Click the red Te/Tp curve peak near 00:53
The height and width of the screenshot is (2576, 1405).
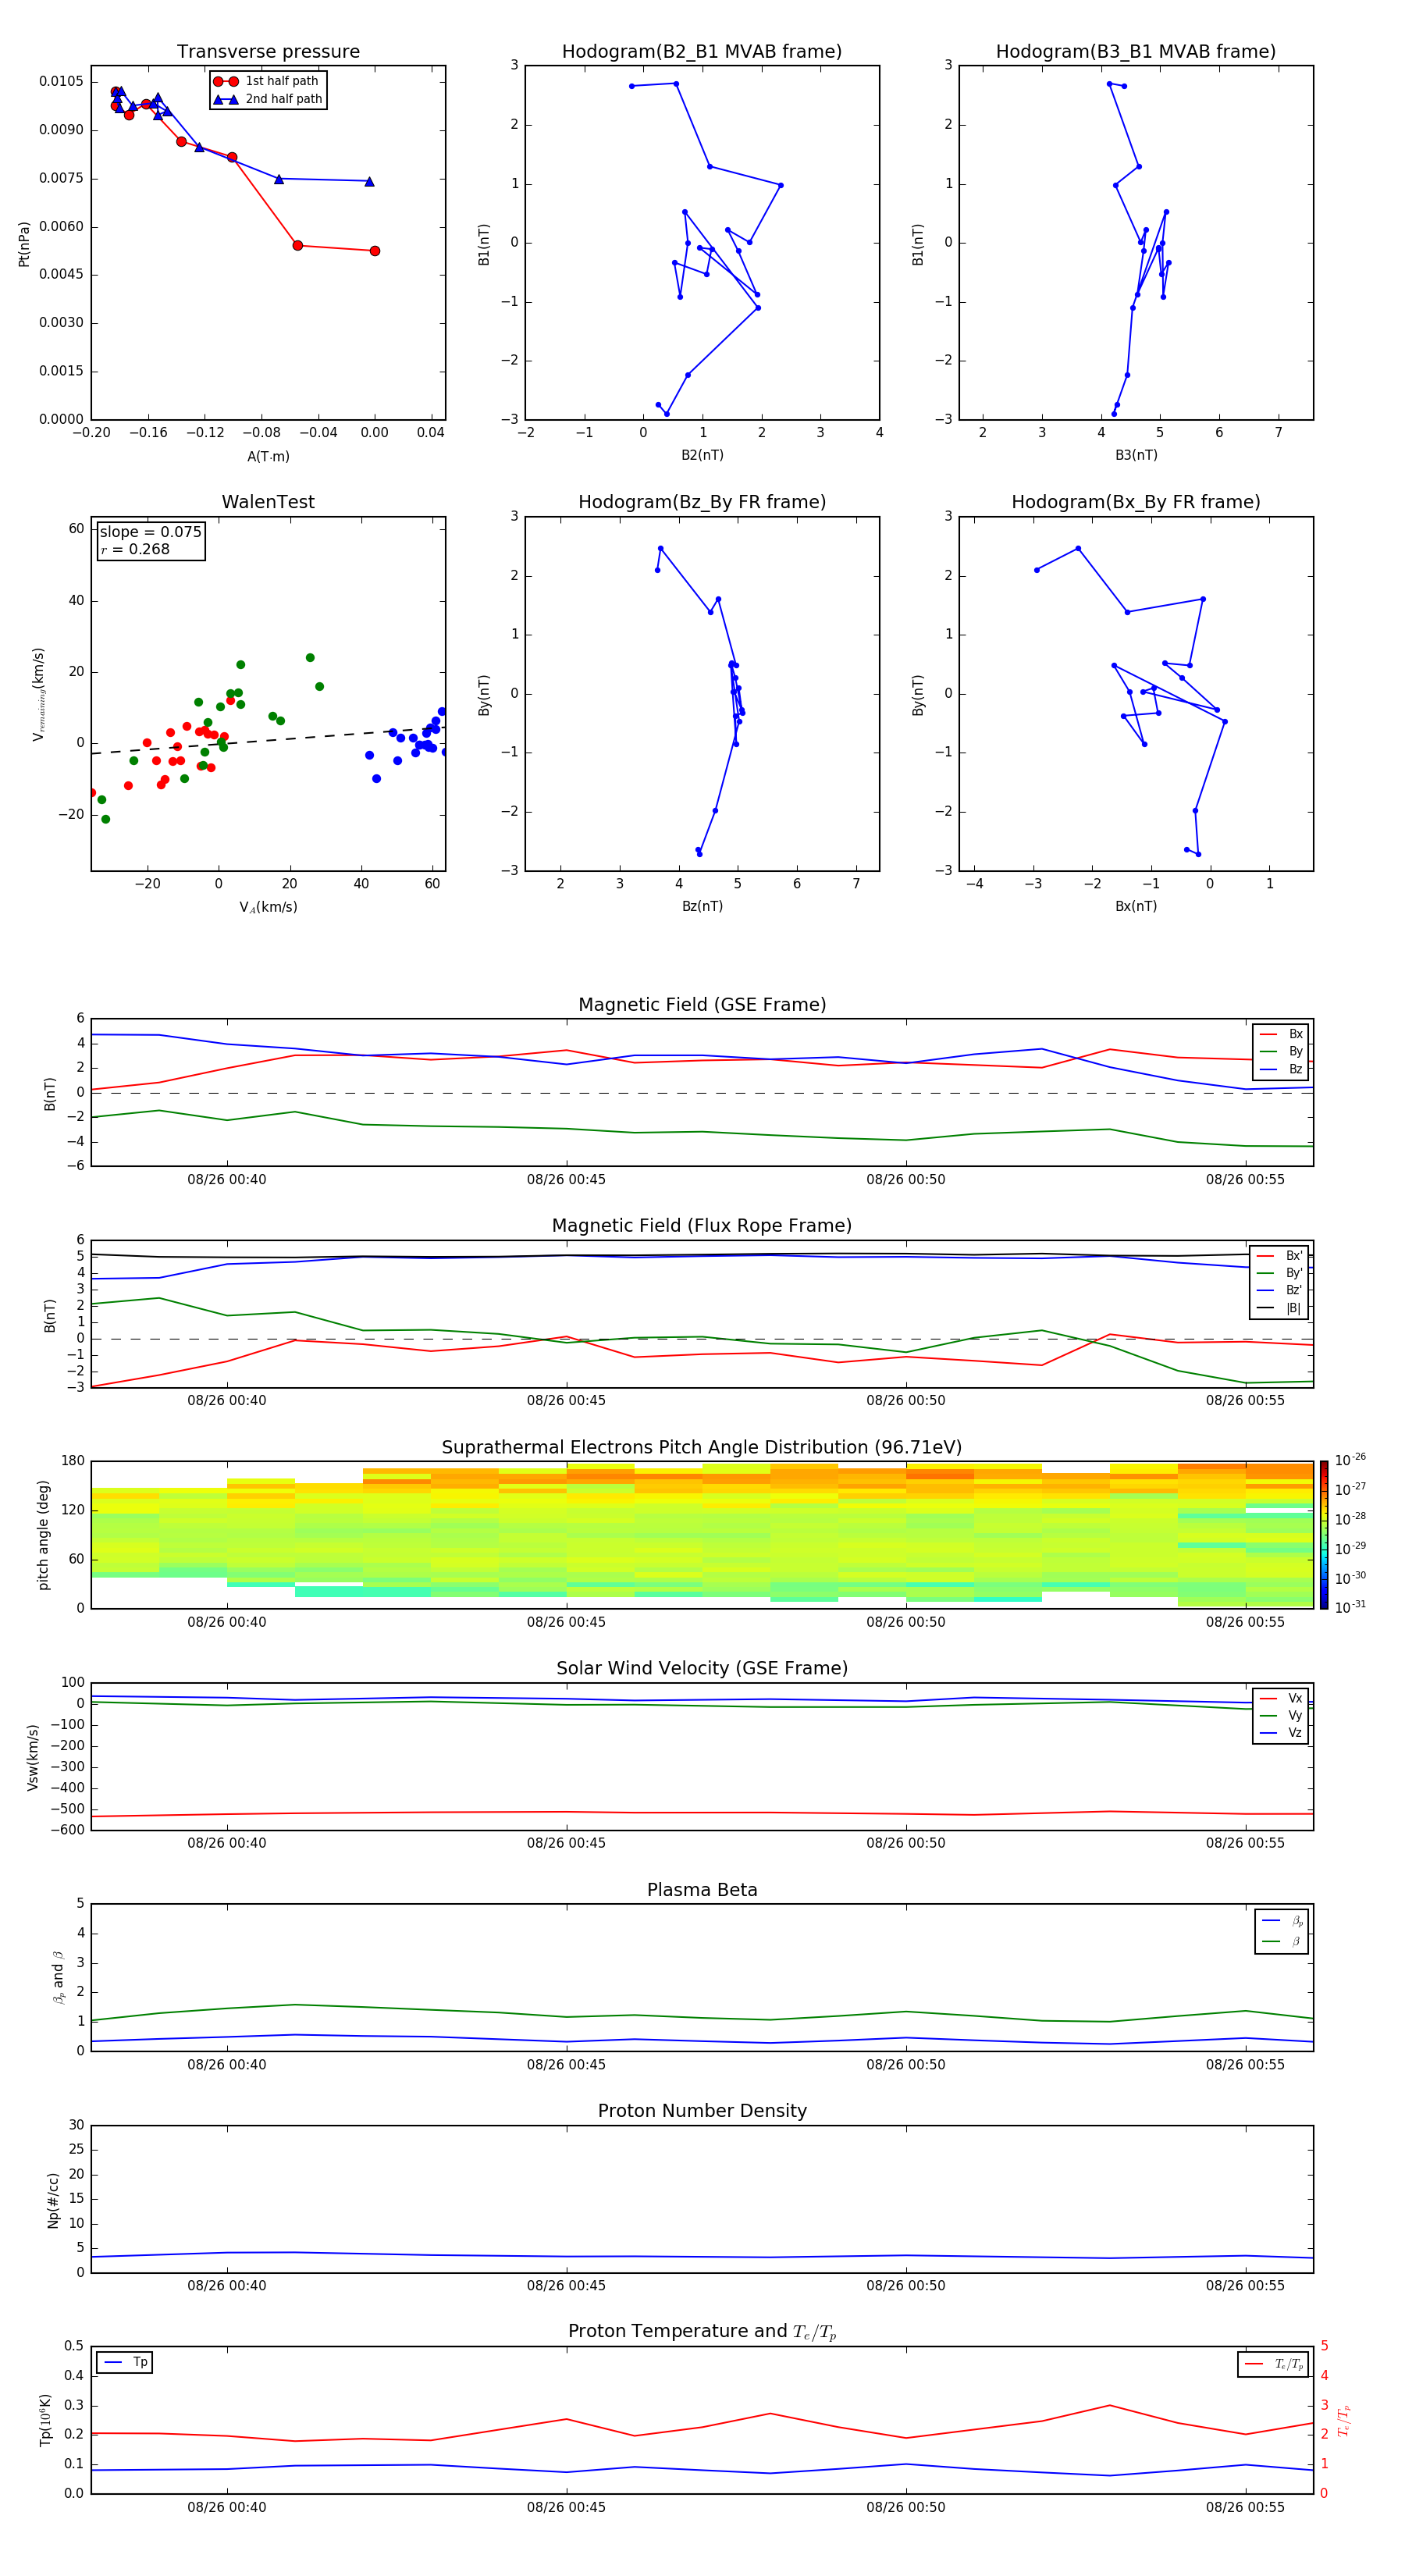[x=1108, y=2405]
